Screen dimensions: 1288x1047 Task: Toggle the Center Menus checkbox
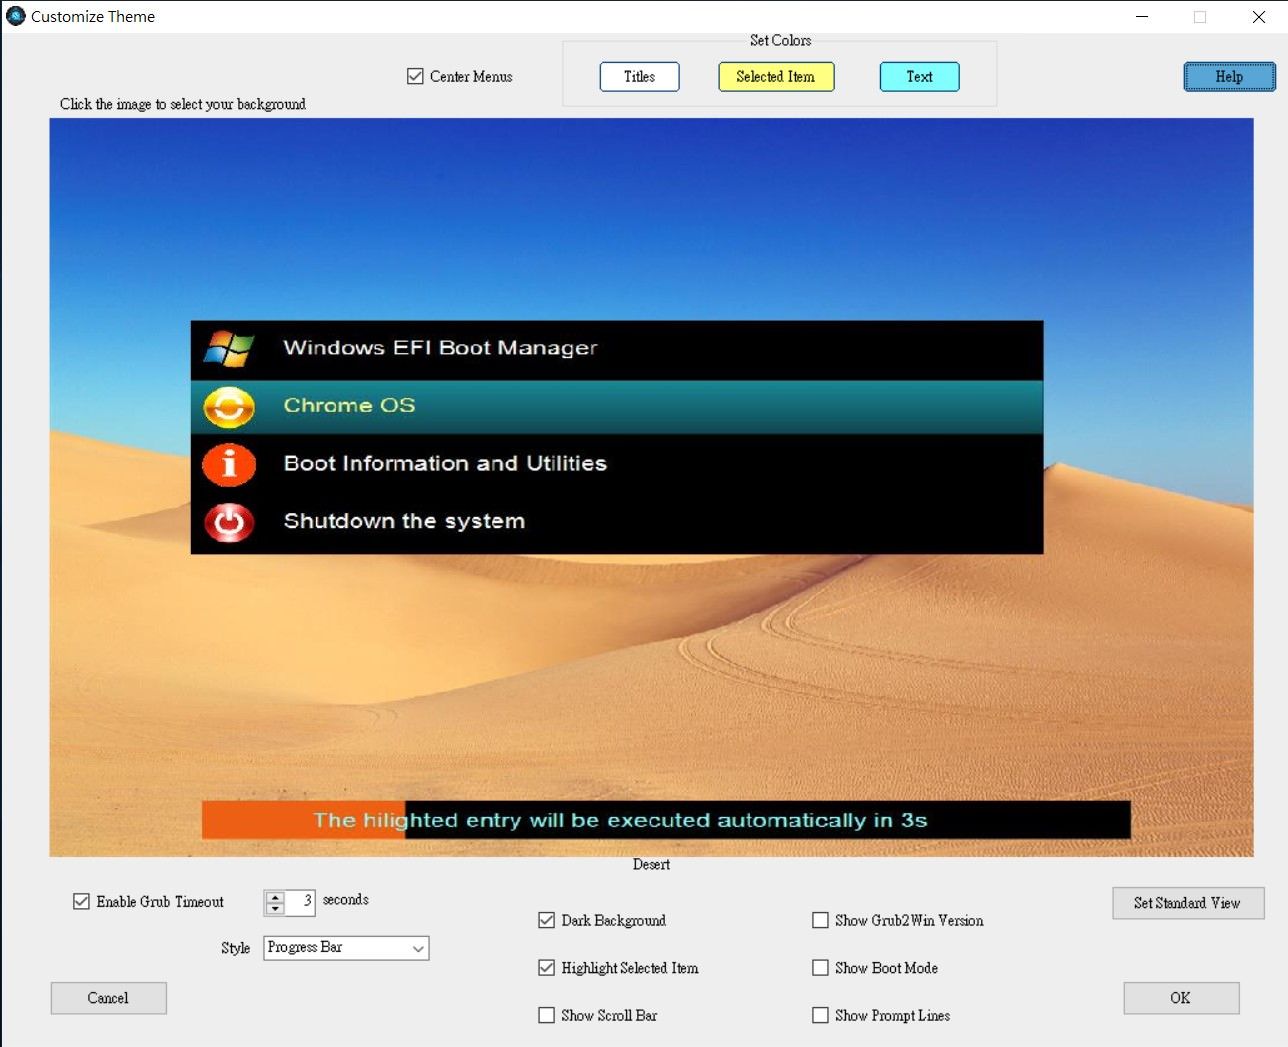(416, 76)
